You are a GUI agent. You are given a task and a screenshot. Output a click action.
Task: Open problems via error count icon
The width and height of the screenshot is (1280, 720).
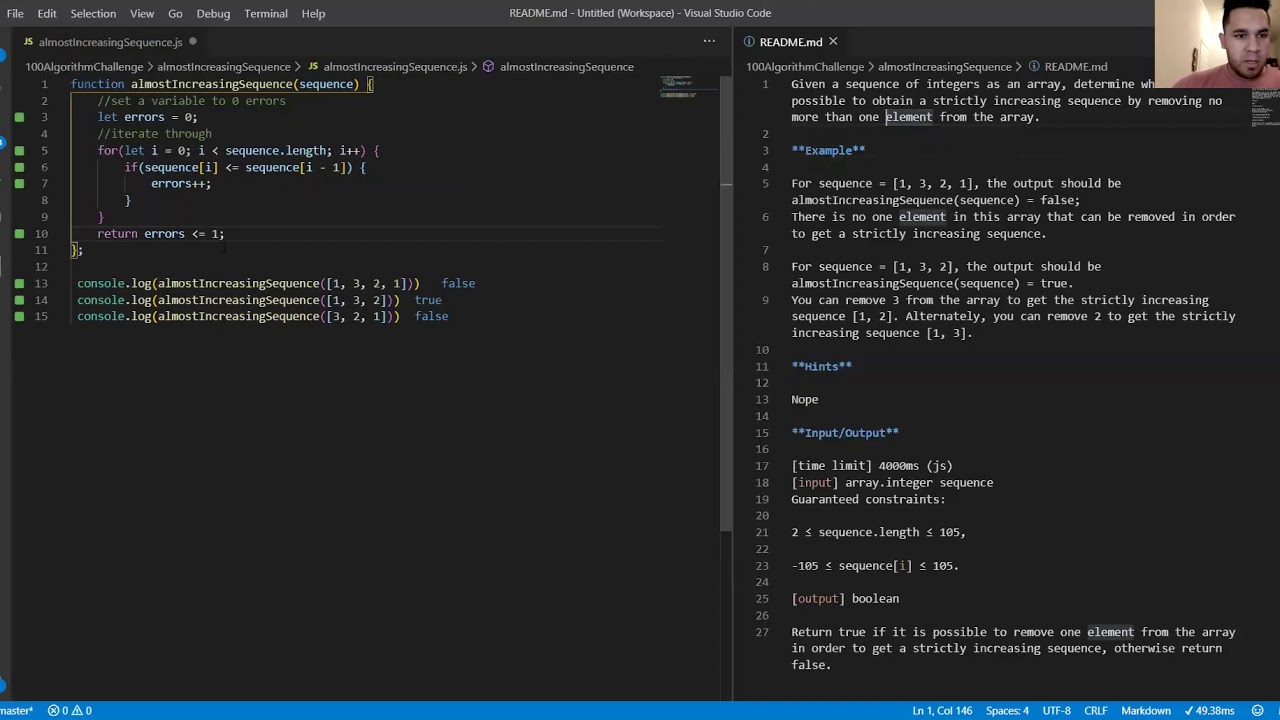pyautogui.click(x=54, y=711)
